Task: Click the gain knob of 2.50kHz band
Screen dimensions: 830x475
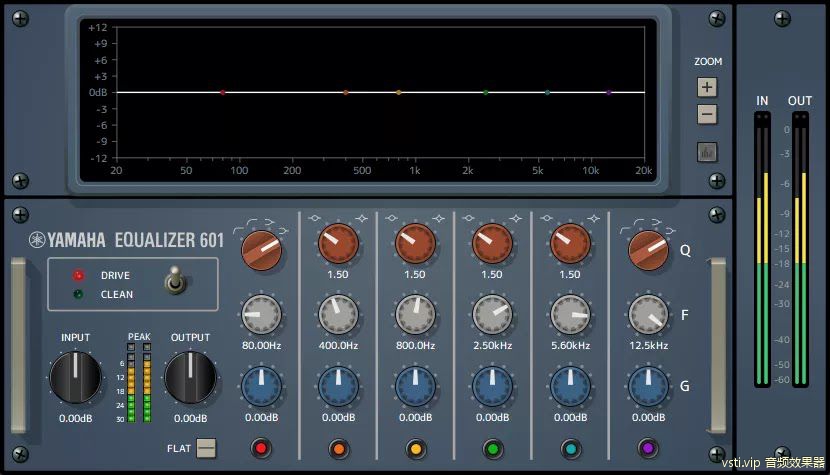Action: (492, 386)
